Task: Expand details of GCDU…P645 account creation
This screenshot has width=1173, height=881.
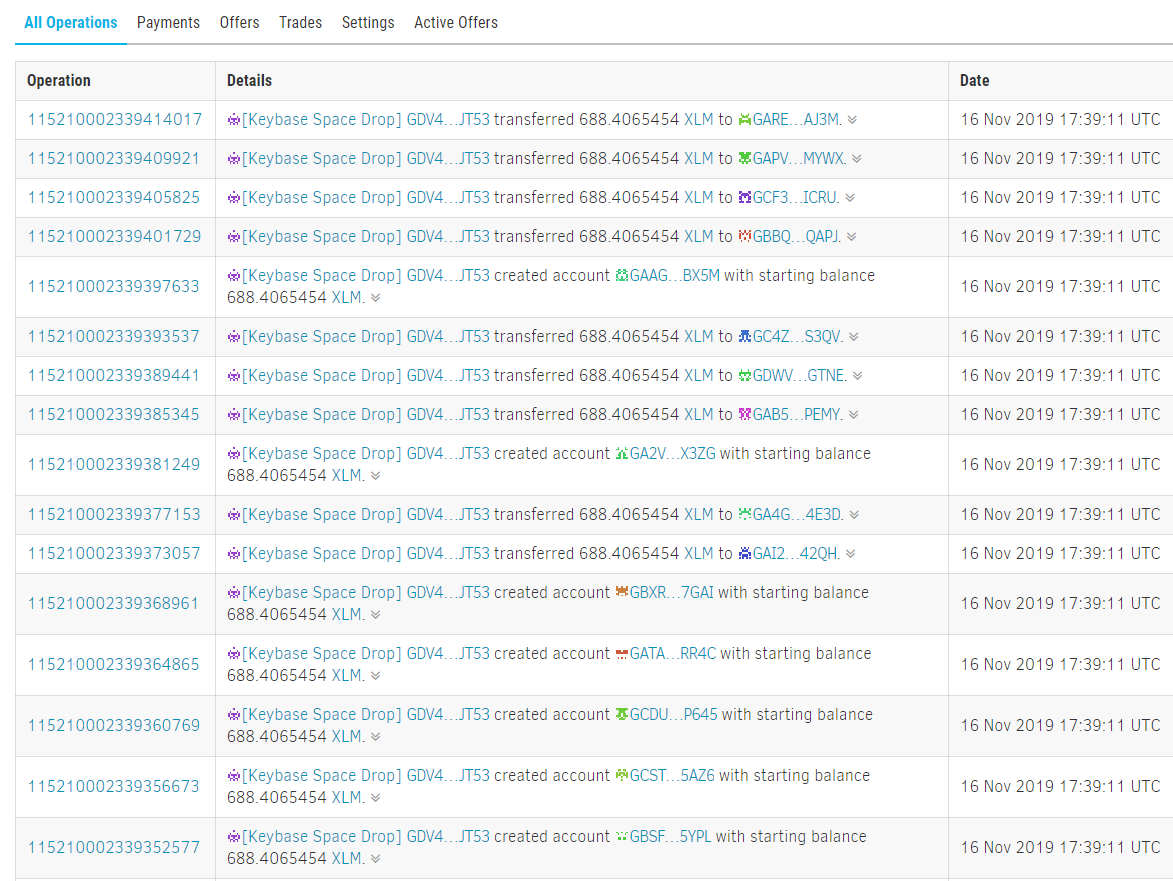Action: [376, 737]
